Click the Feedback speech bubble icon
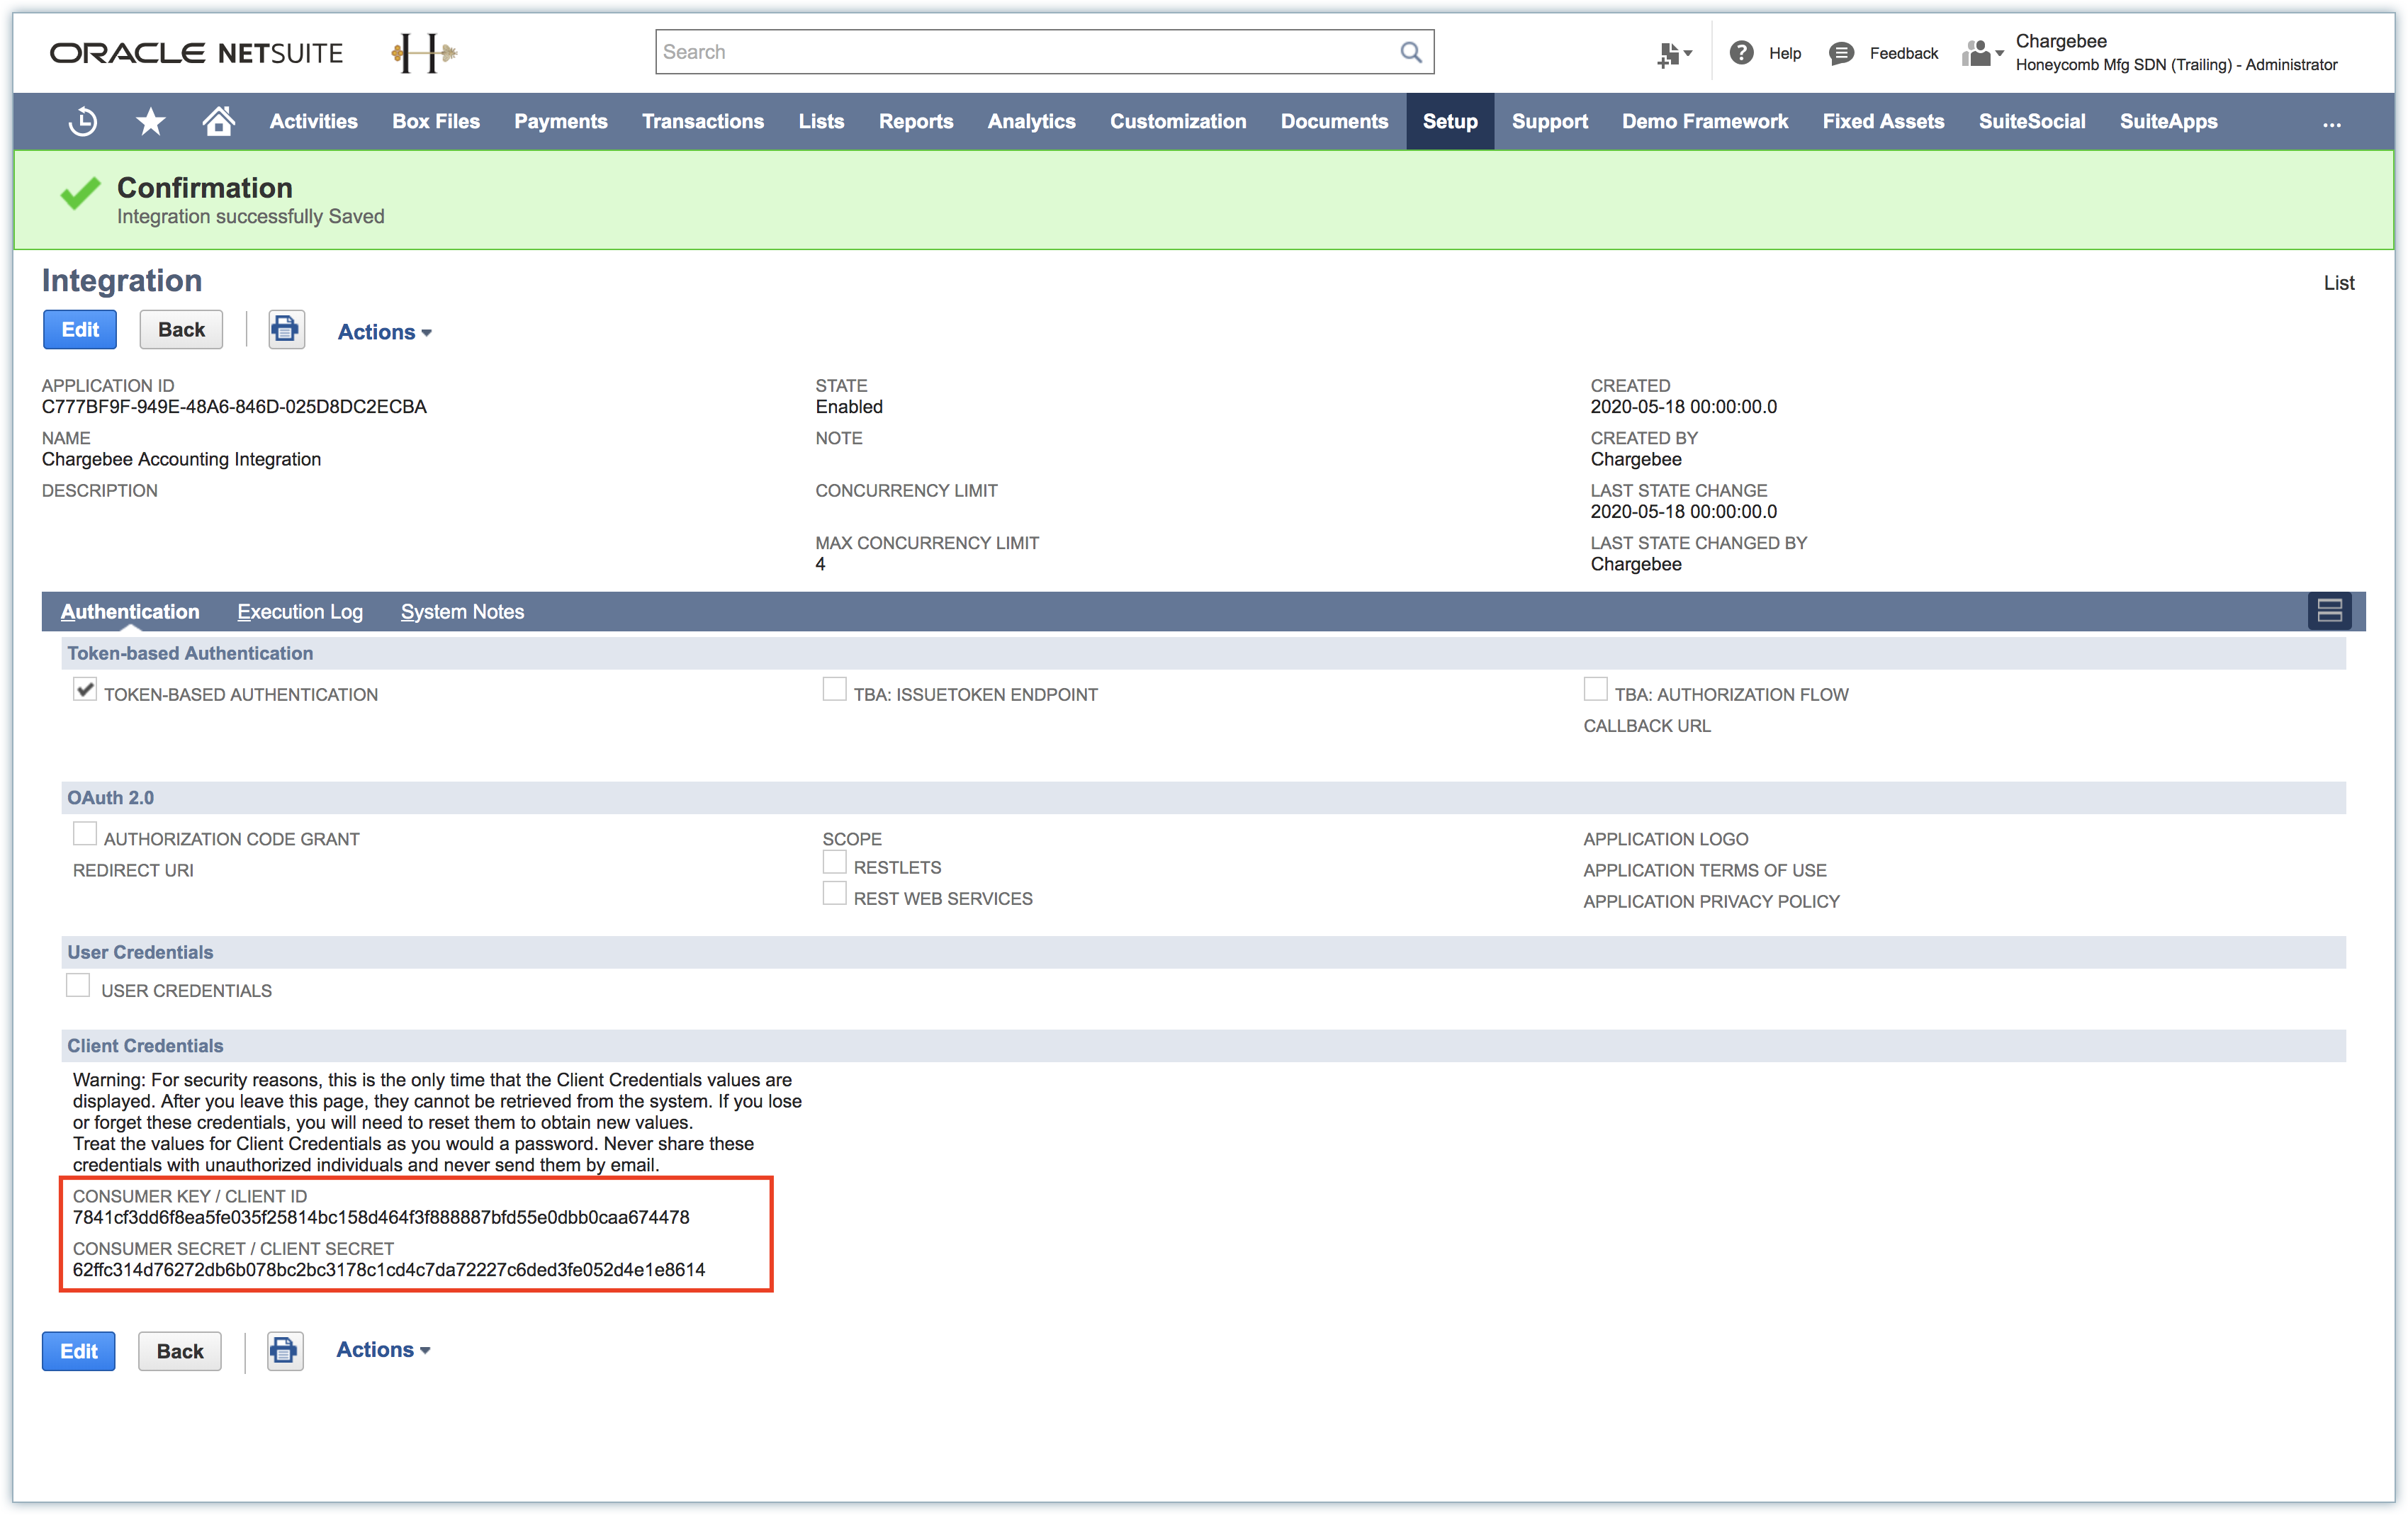This screenshot has width=2408, height=1515. point(1841,53)
